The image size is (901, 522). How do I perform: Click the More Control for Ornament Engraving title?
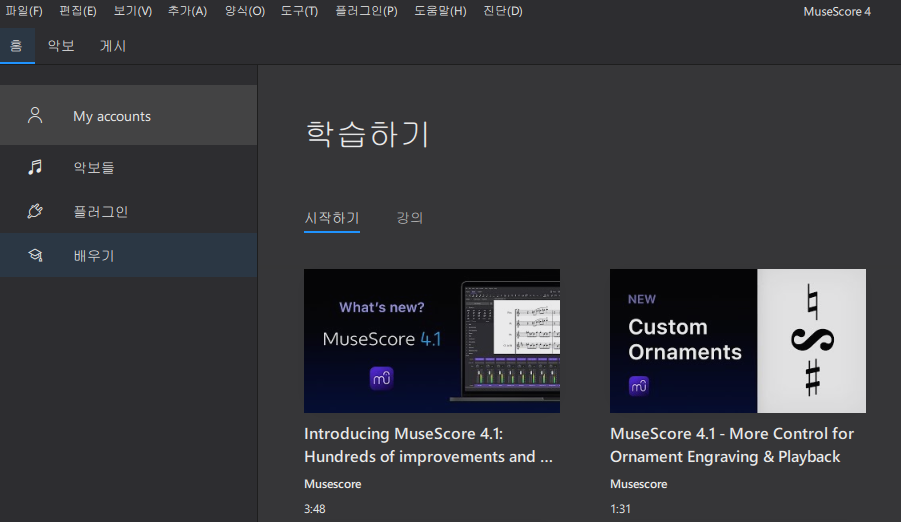tap(732, 445)
